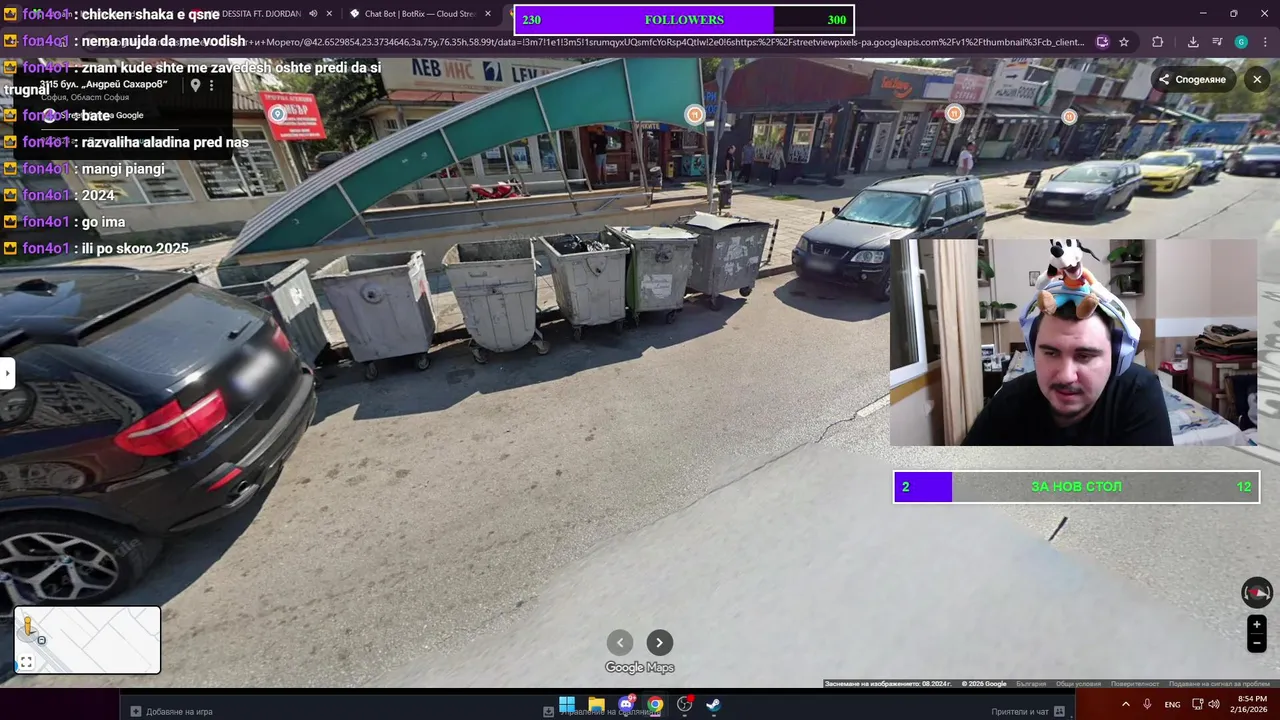Show hidden system tray icons chevron
This screenshot has height=720, width=1280.
point(1126,704)
